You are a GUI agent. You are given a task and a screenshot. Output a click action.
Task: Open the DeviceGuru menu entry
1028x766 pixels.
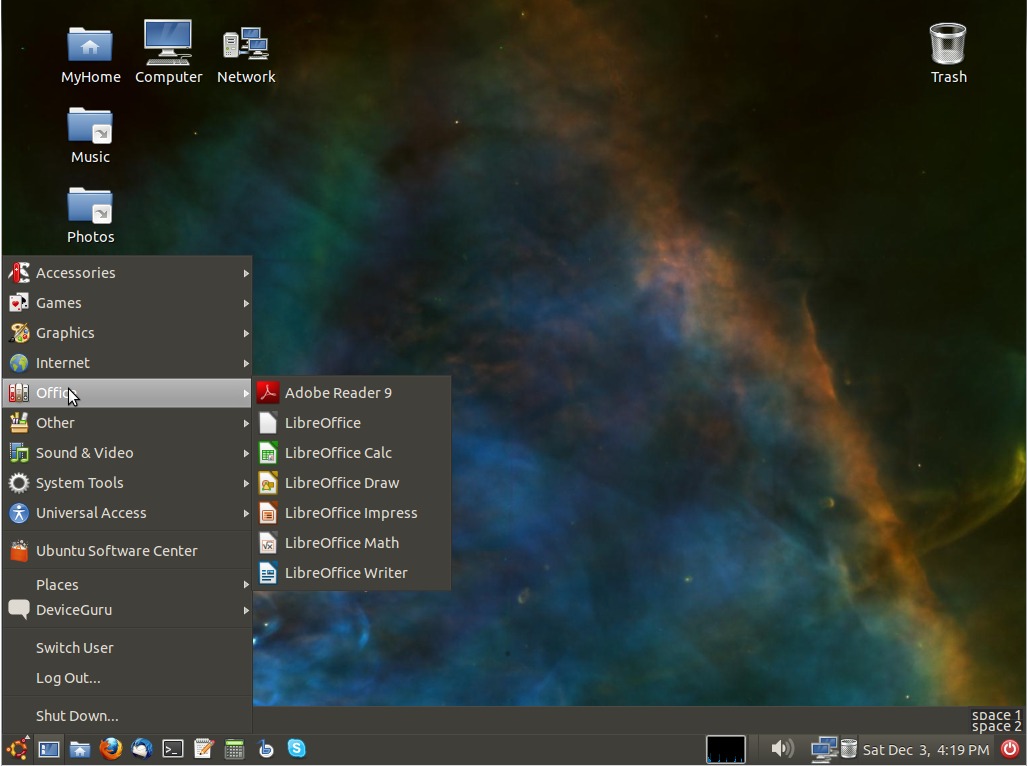point(127,610)
